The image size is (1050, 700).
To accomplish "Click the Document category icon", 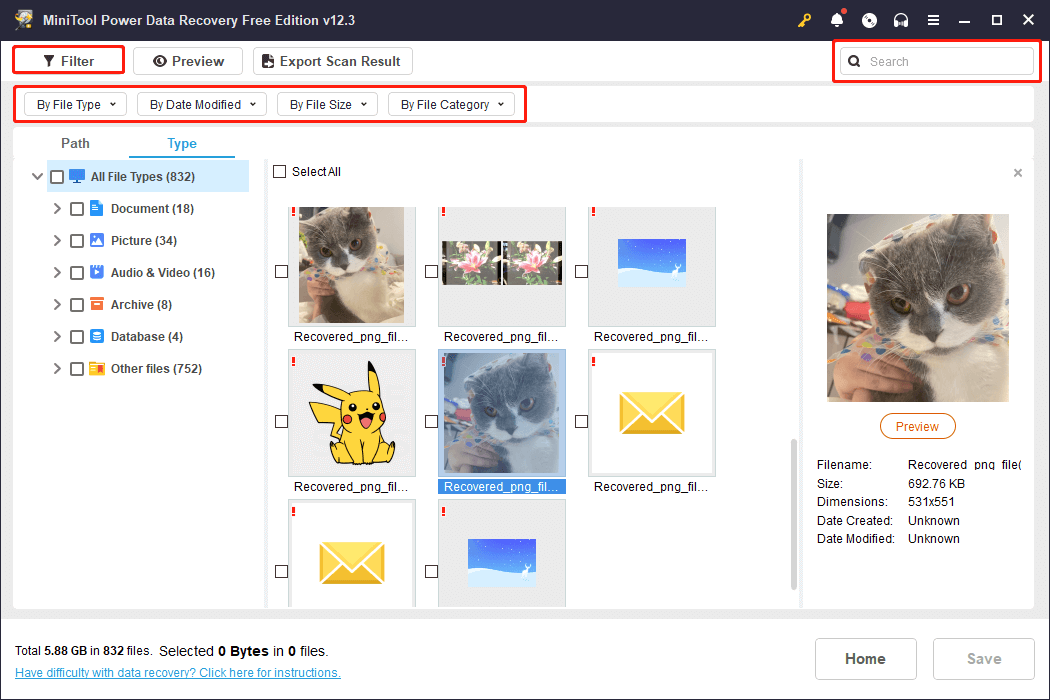I will click(x=96, y=208).
